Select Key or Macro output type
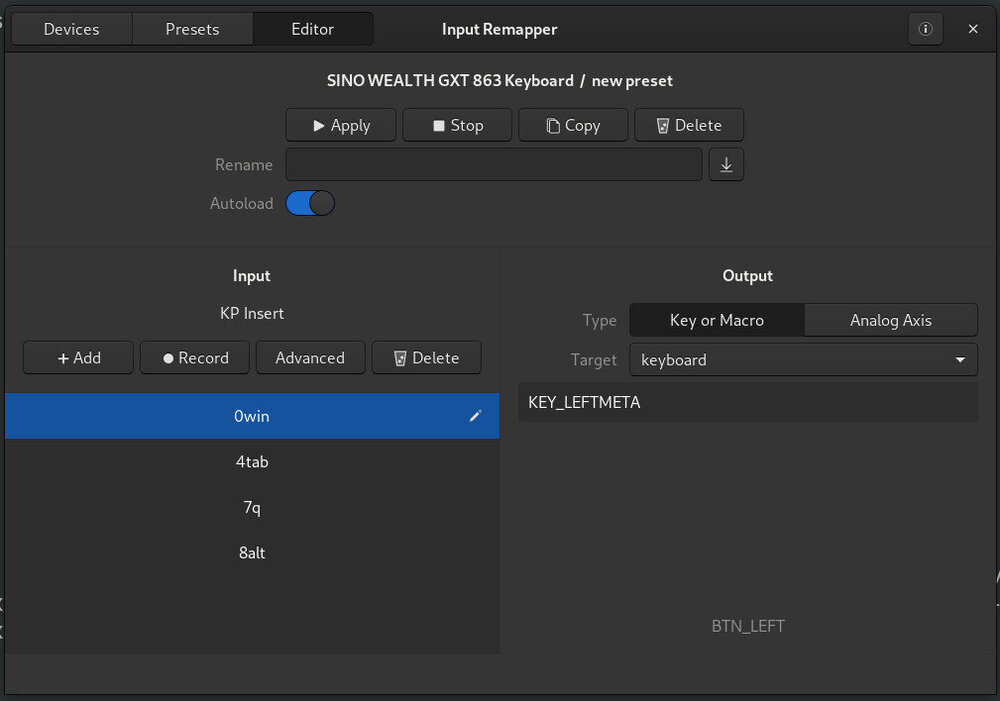 tap(716, 320)
